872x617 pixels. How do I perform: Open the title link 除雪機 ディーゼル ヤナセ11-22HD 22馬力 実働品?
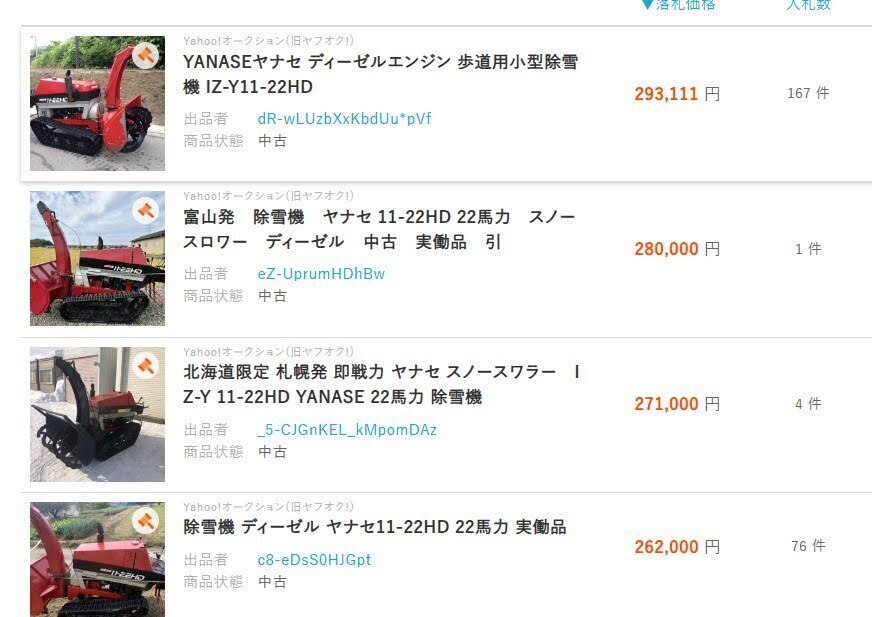pyautogui.click(x=375, y=527)
